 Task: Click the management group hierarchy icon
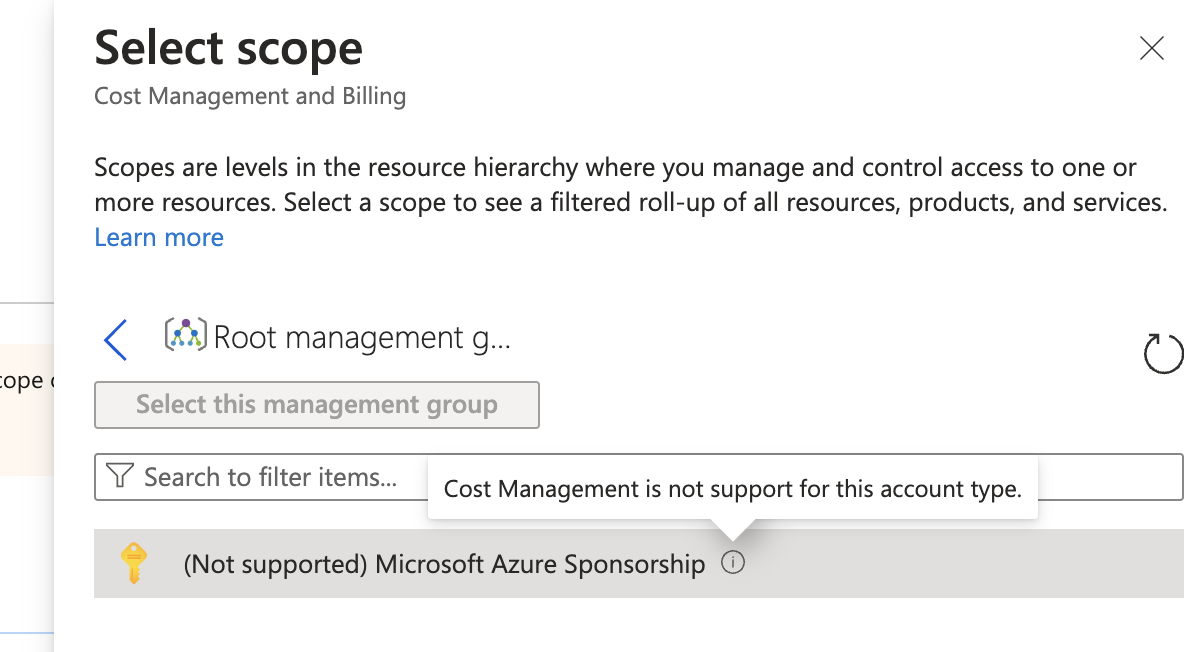[x=186, y=336]
